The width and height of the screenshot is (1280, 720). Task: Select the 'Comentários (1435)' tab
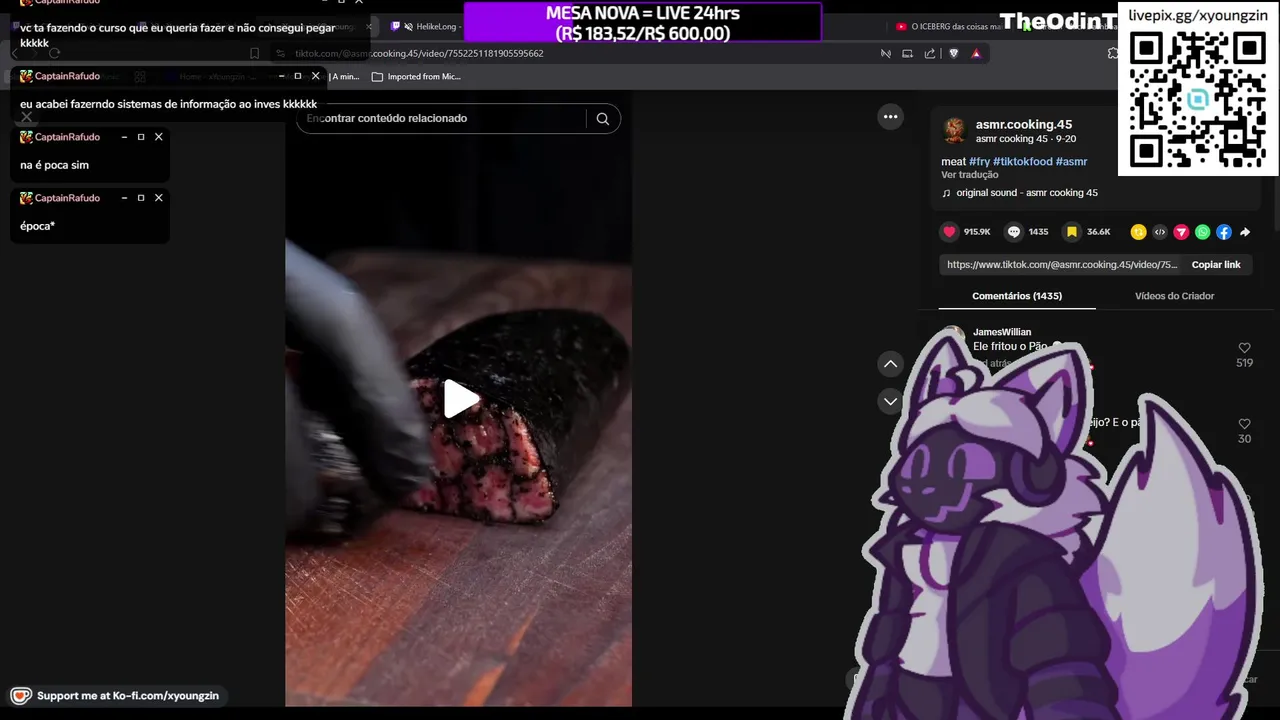click(1017, 296)
